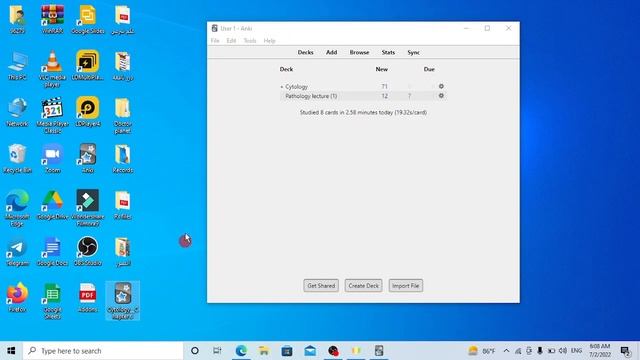
Task: Select the Google Drive desktop shortcut
Action: 52,205
